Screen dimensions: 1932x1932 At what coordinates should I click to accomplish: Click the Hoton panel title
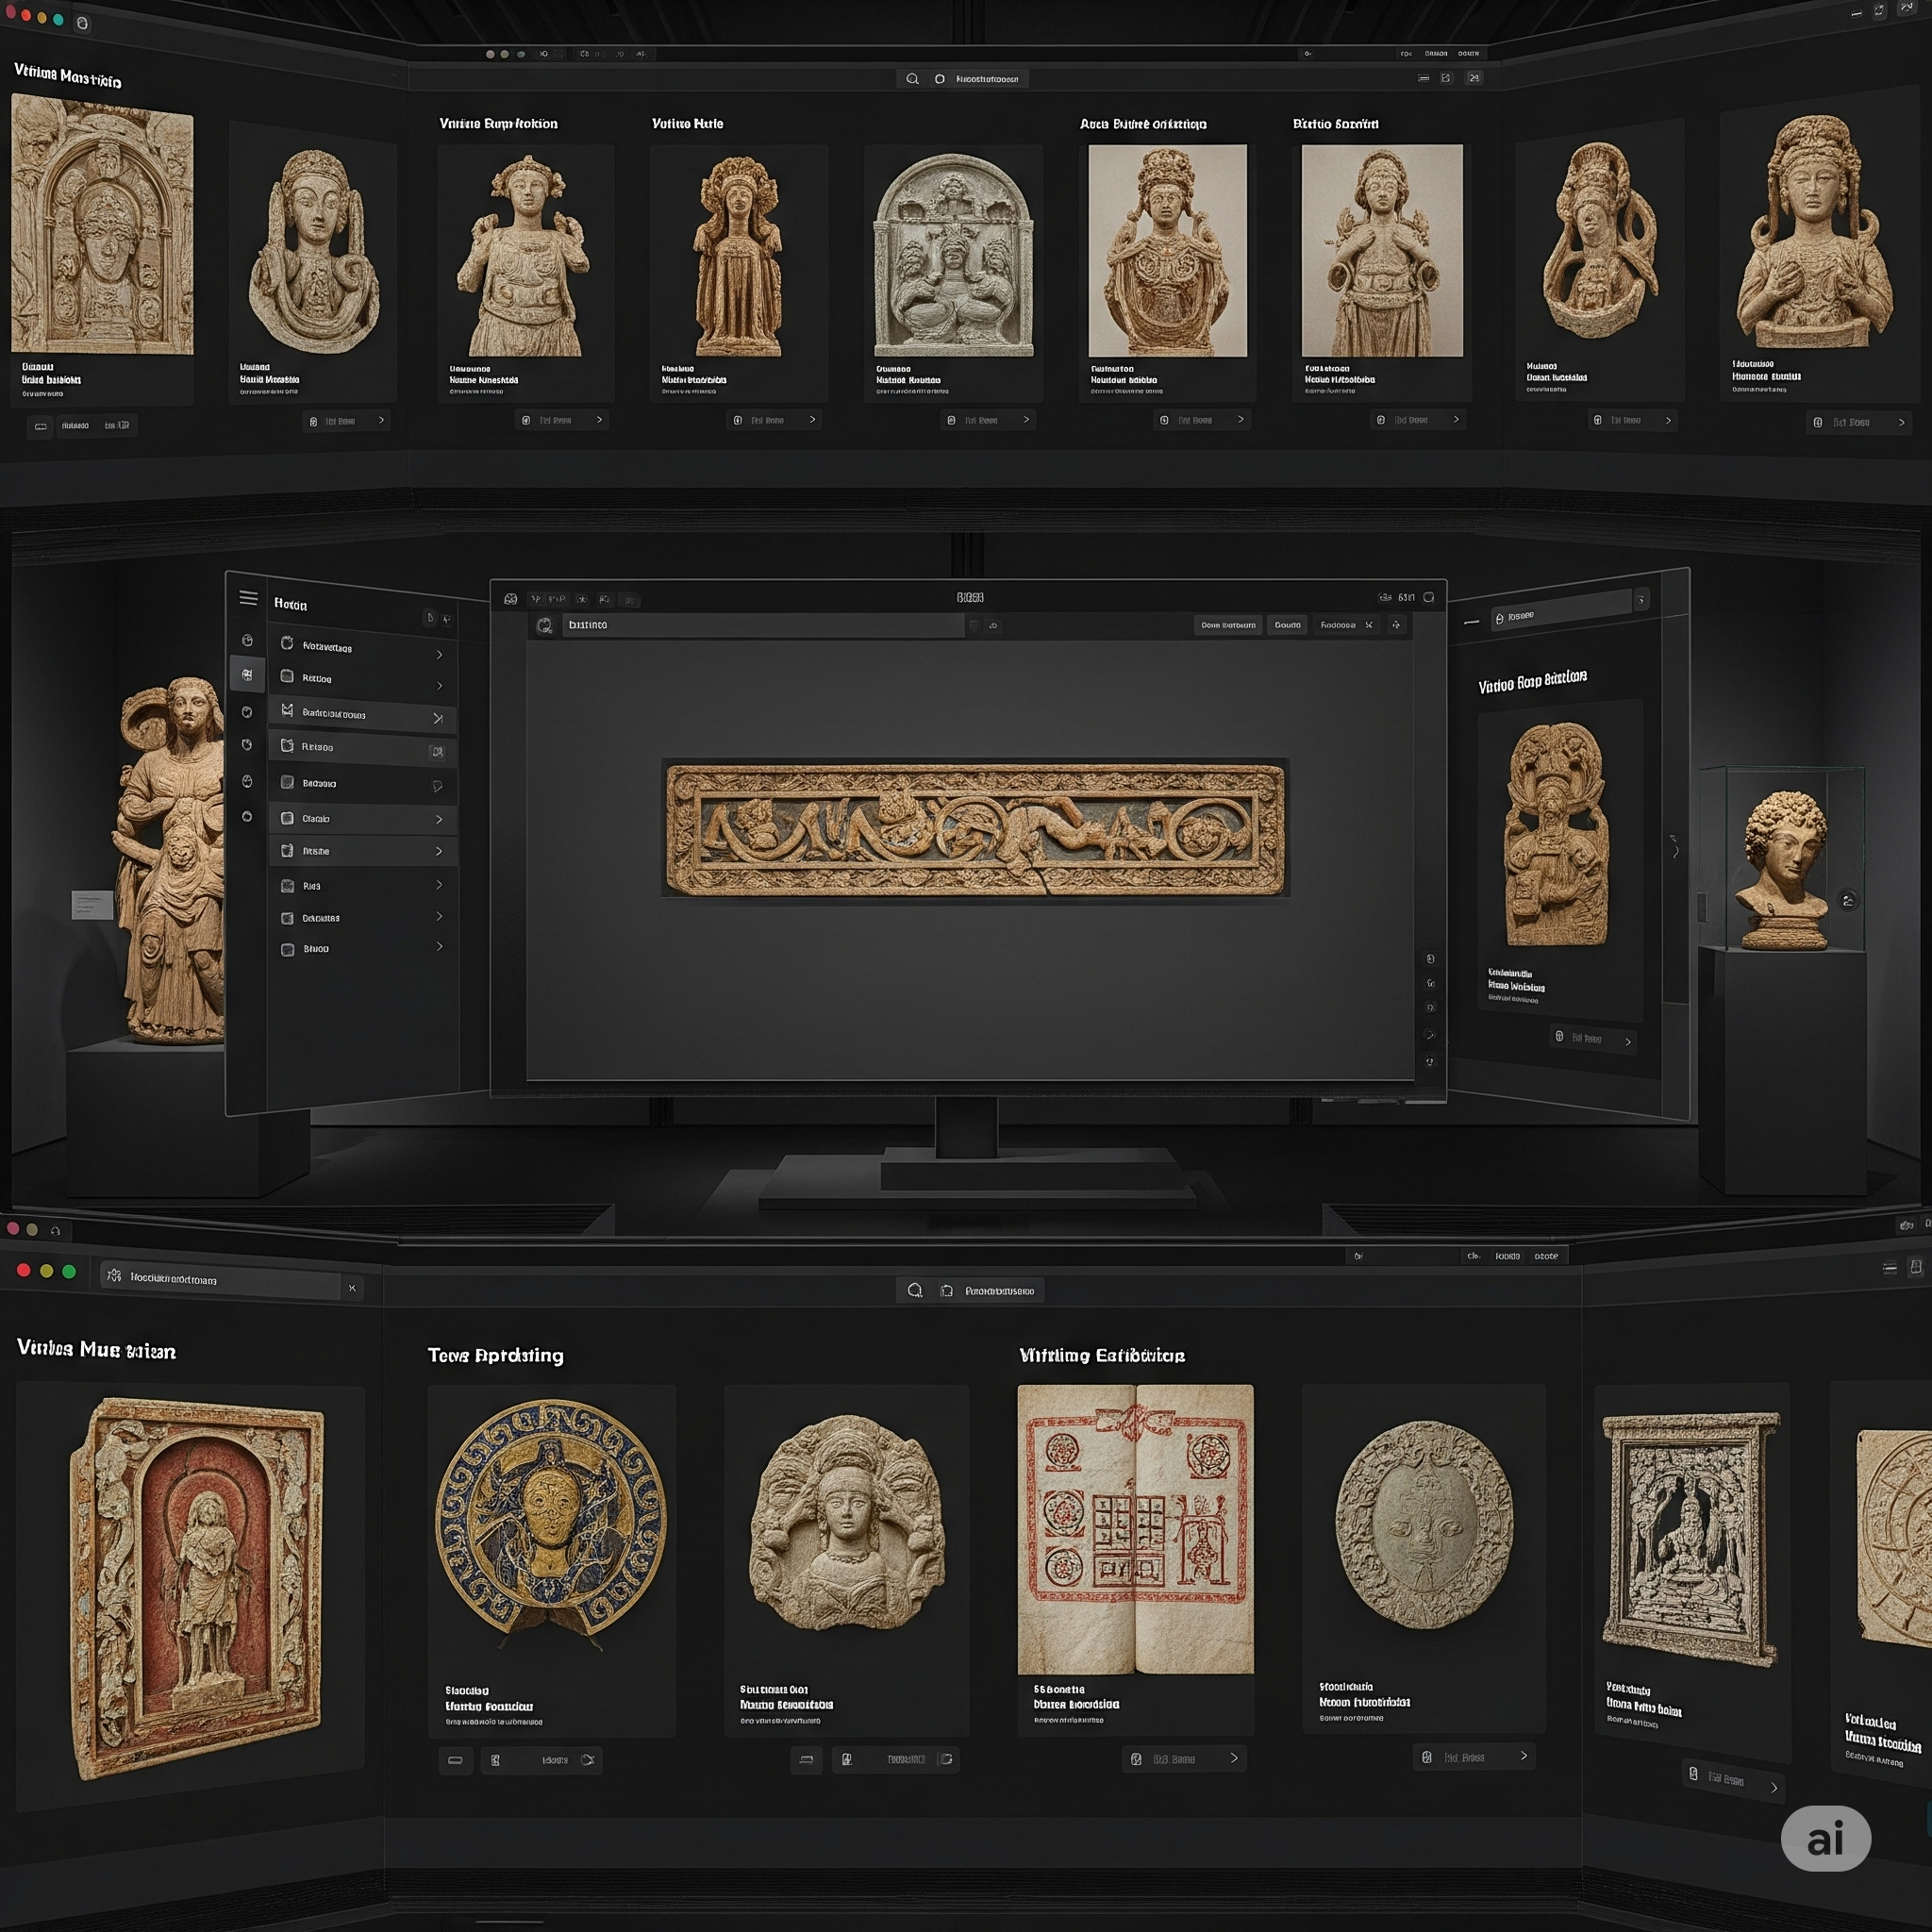290,604
